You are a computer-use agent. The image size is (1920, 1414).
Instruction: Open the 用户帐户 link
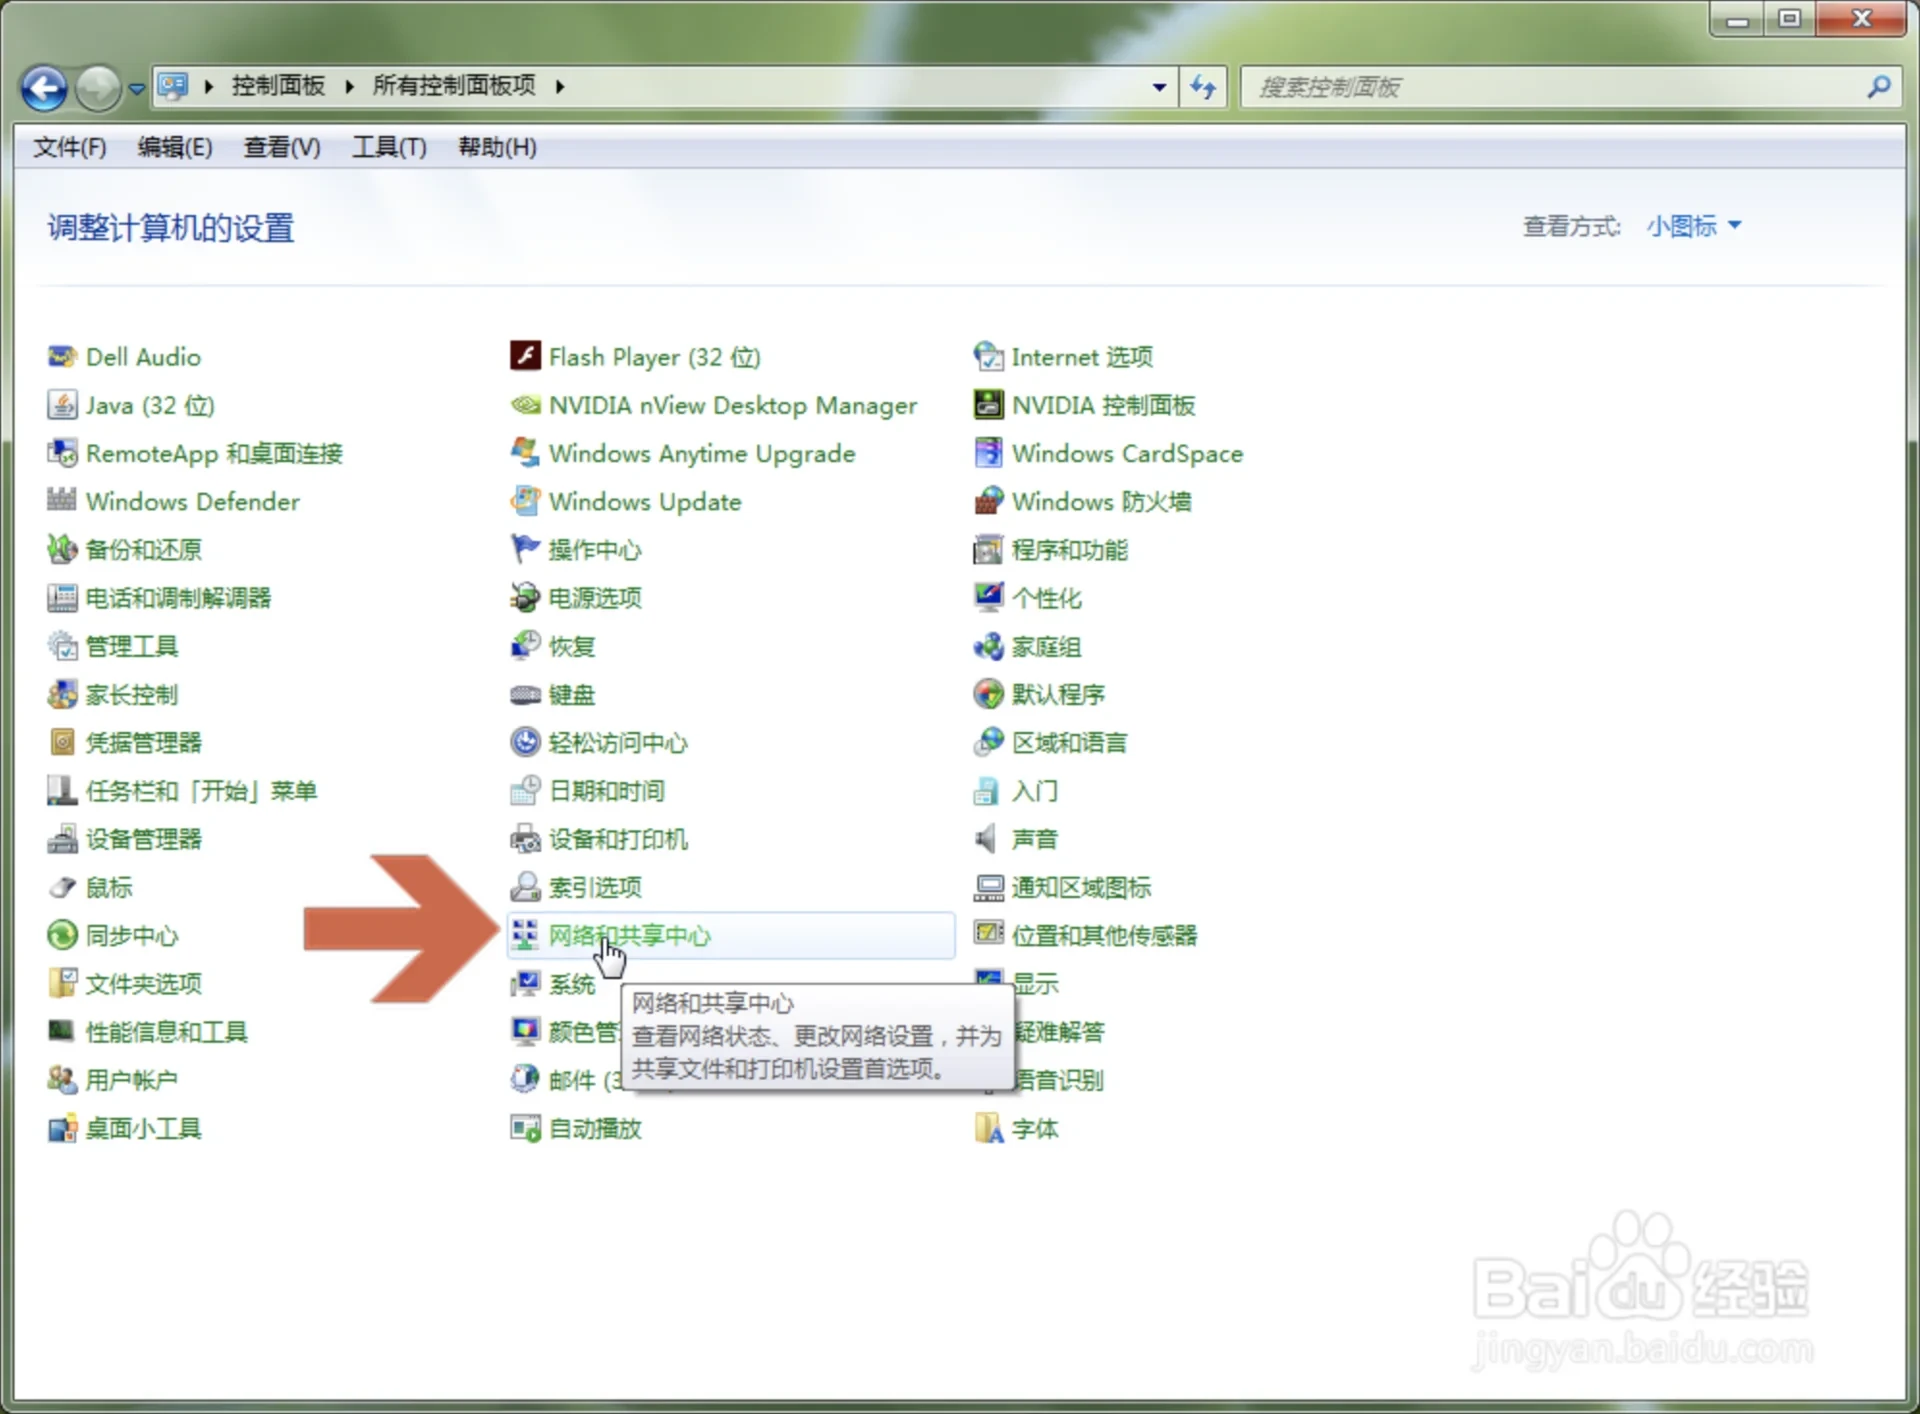tap(131, 1080)
